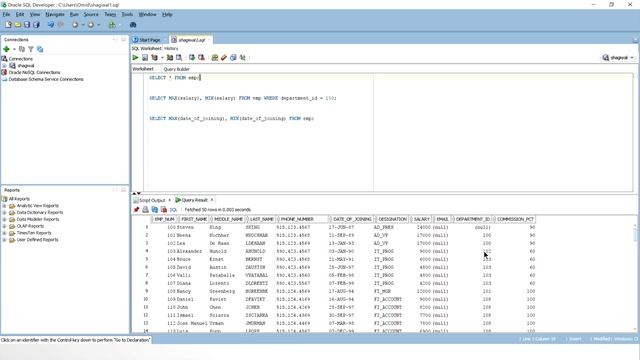This screenshot has width=640, height=360.
Task: Expand the Data Modeler Reports folder
Action: pyautogui.click(x=4, y=220)
